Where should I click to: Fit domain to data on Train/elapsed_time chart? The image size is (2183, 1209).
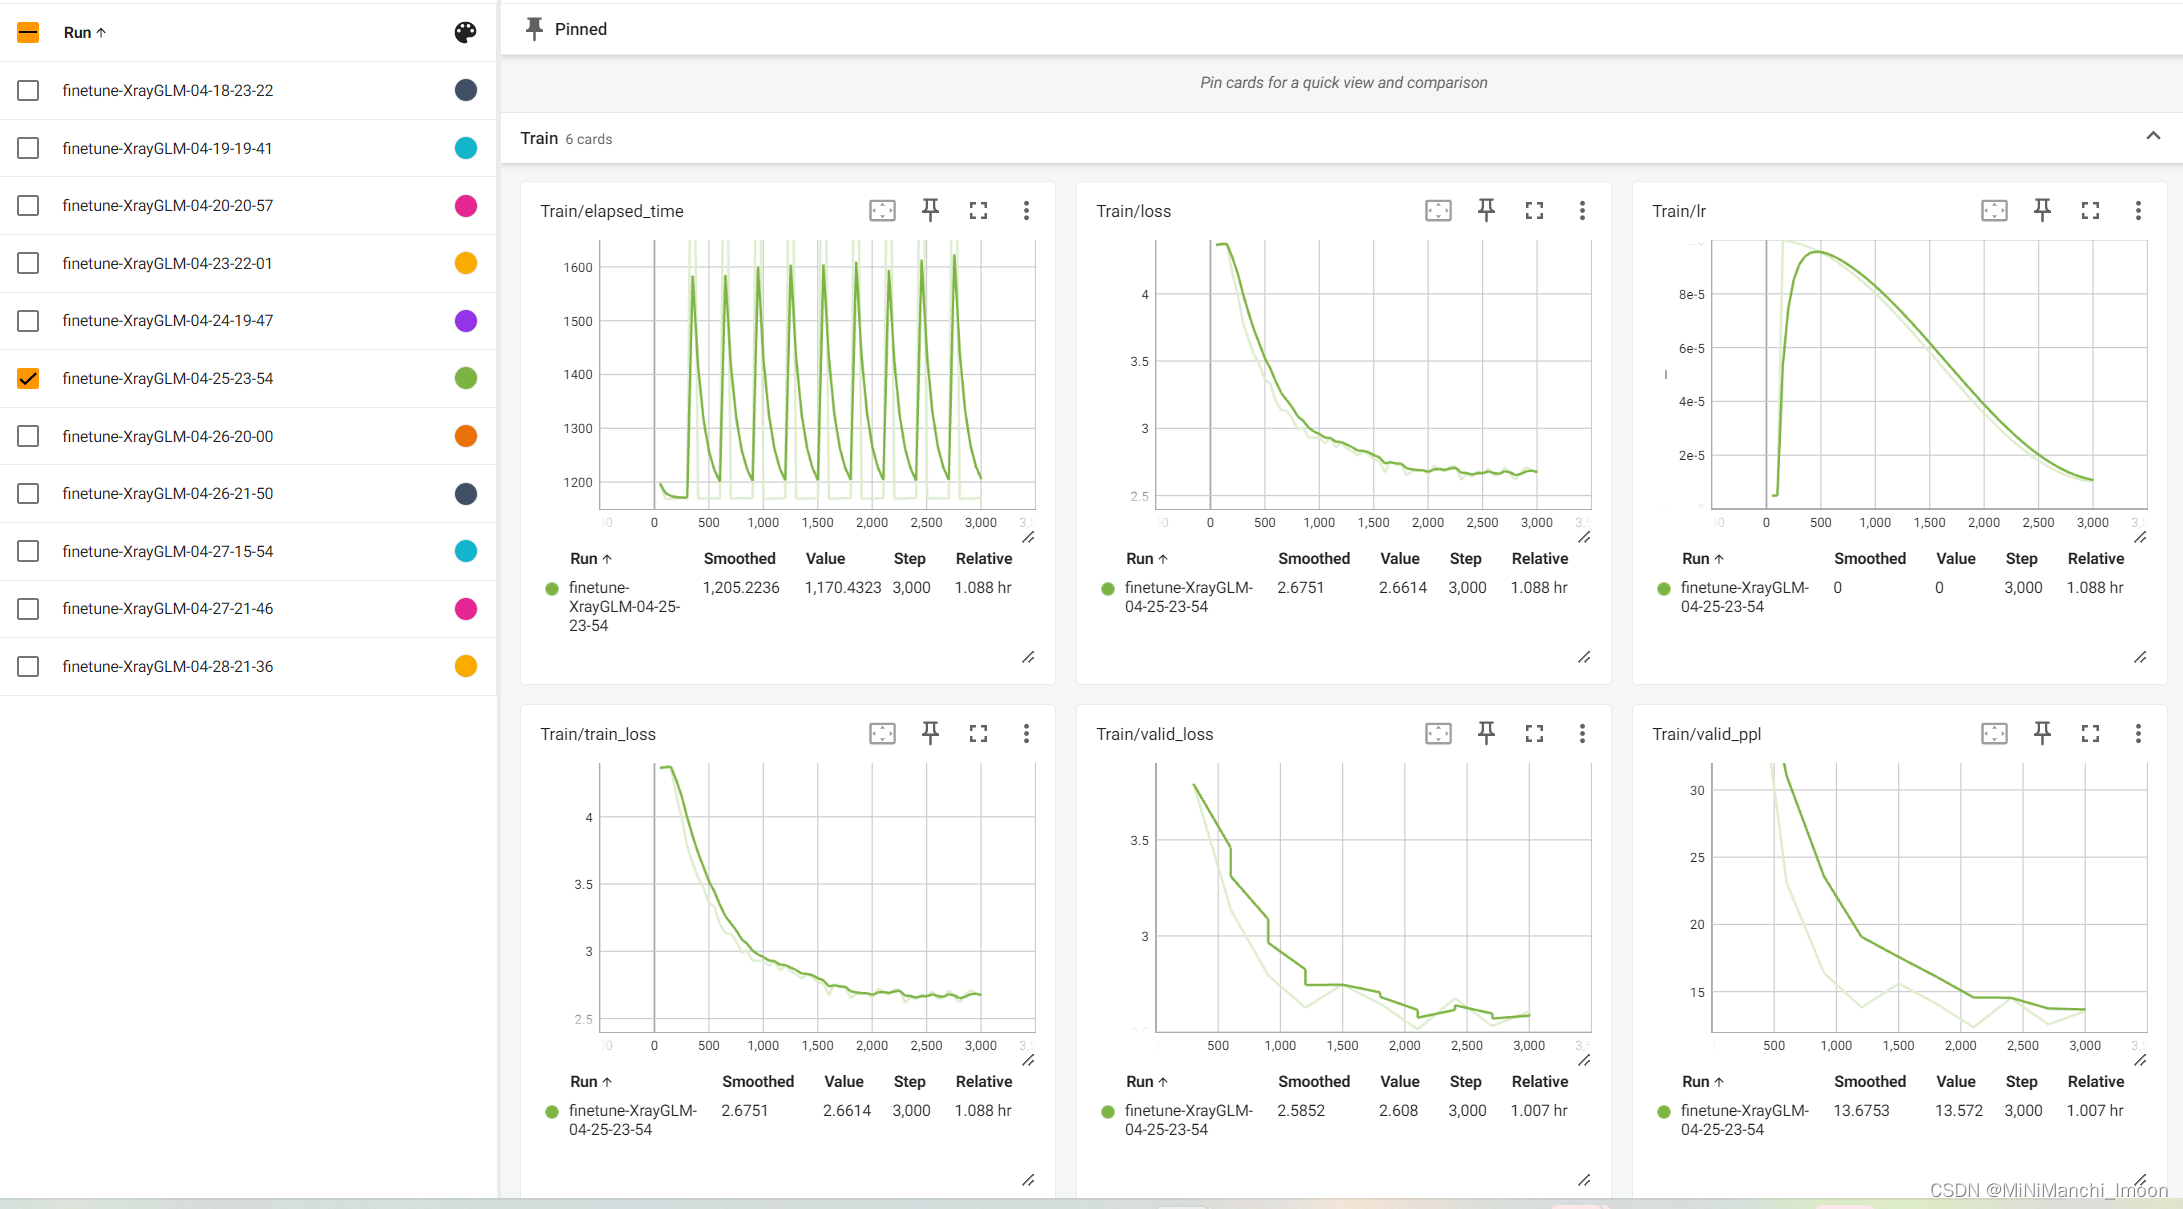pyautogui.click(x=882, y=210)
